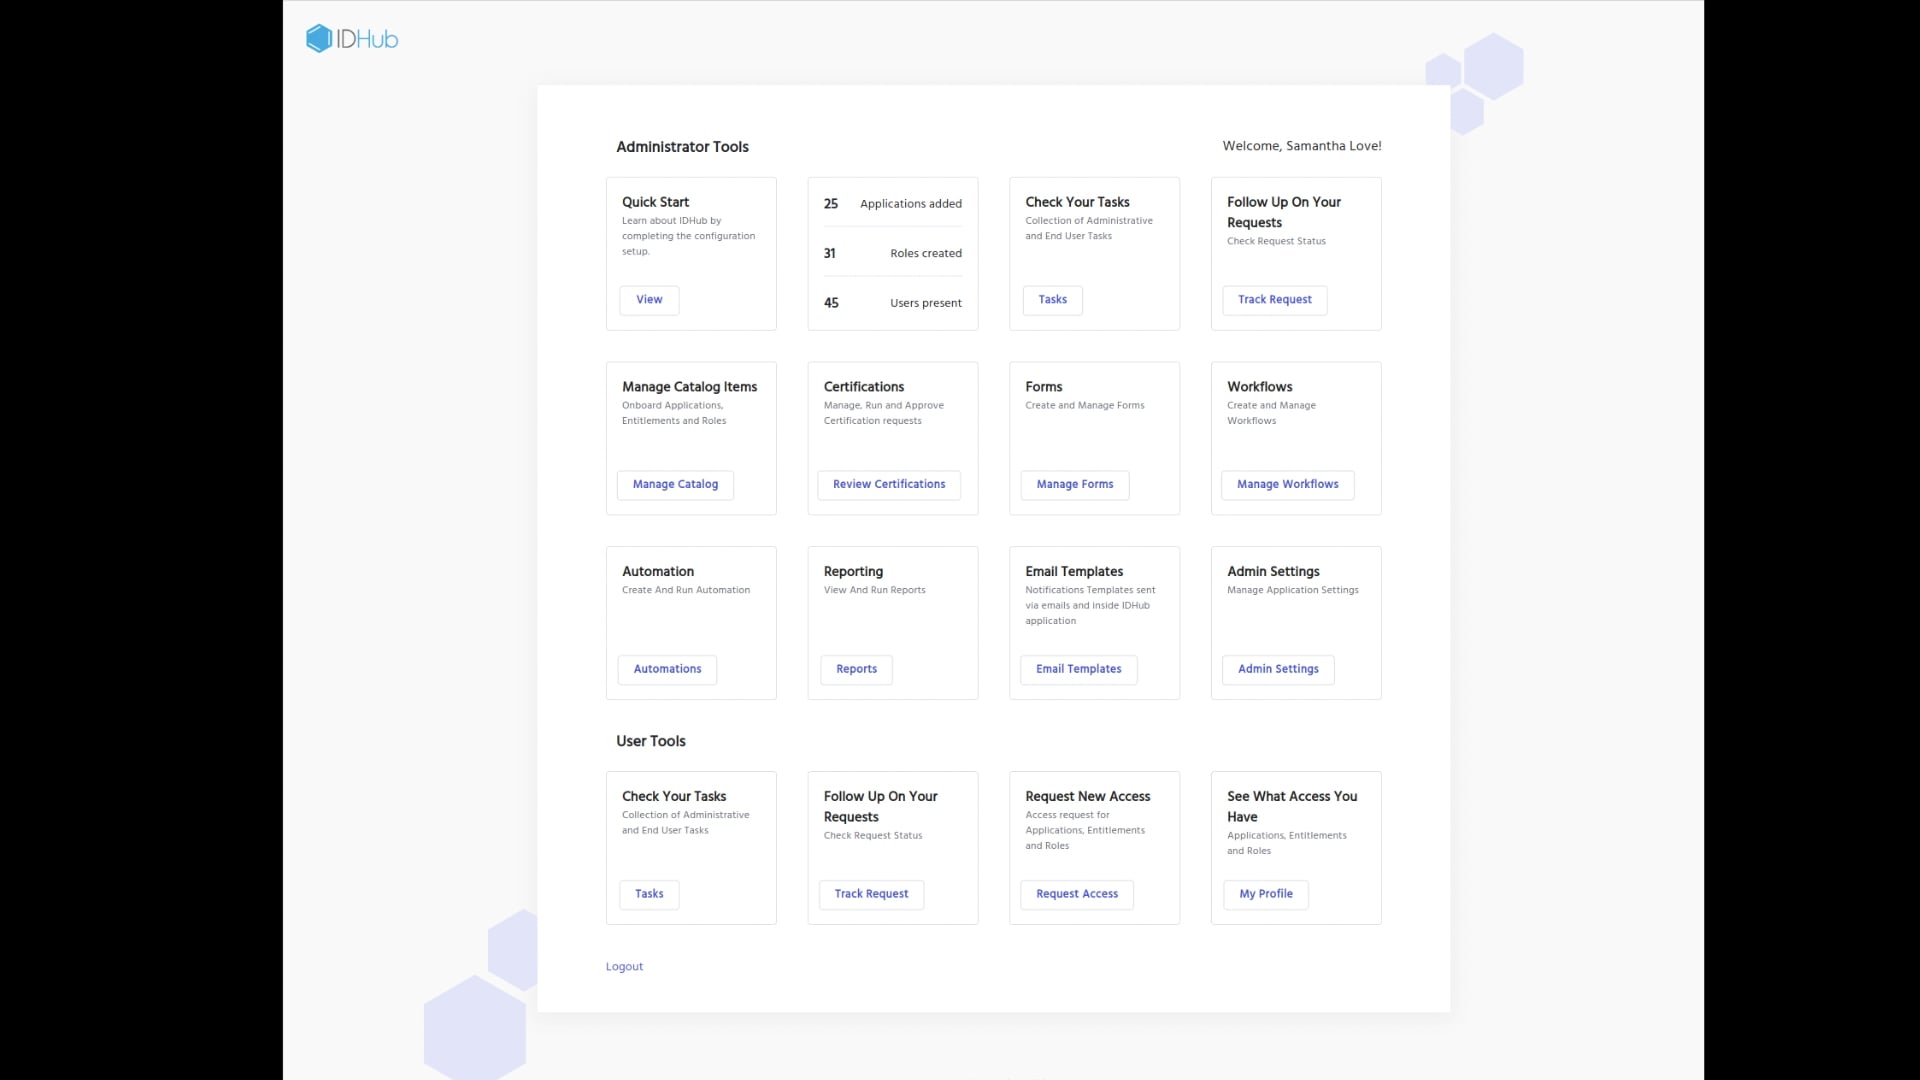Image resolution: width=1920 pixels, height=1080 pixels.
Task: Click the Administrator Tools section title
Action: coord(682,147)
